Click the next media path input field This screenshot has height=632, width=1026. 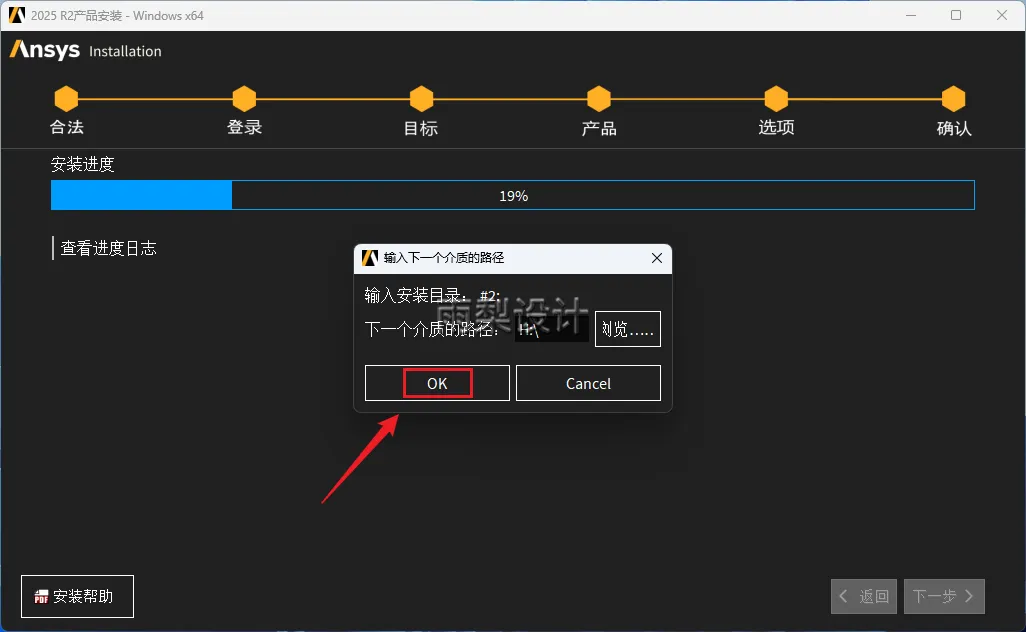pyautogui.click(x=552, y=329)
